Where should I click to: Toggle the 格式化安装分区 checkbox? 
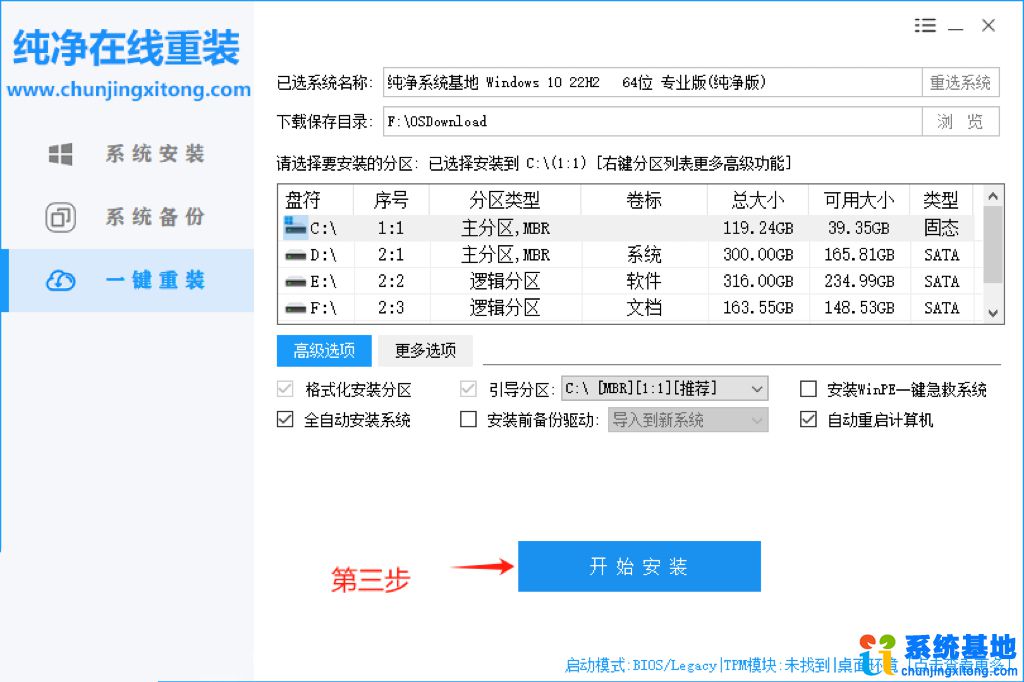(x=285, y=389)
